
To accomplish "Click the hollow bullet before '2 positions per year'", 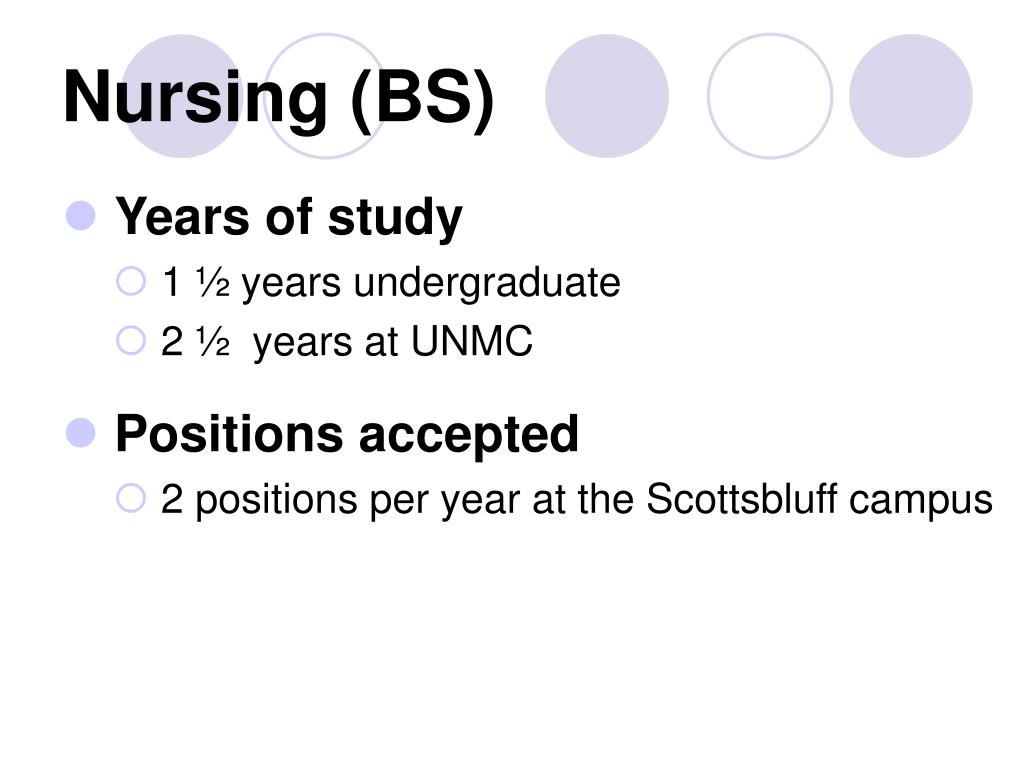I will point(131,498).
